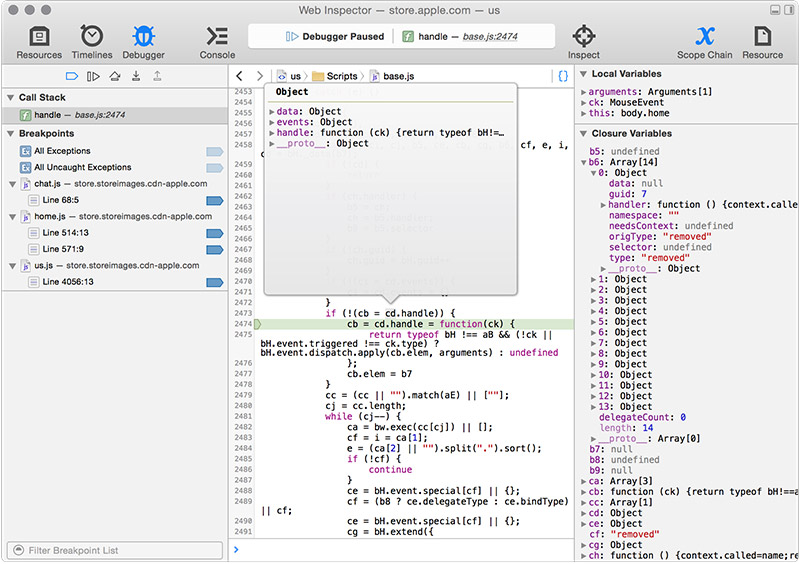Step into the next function call
Screen dimensions: 800x564
136,77
